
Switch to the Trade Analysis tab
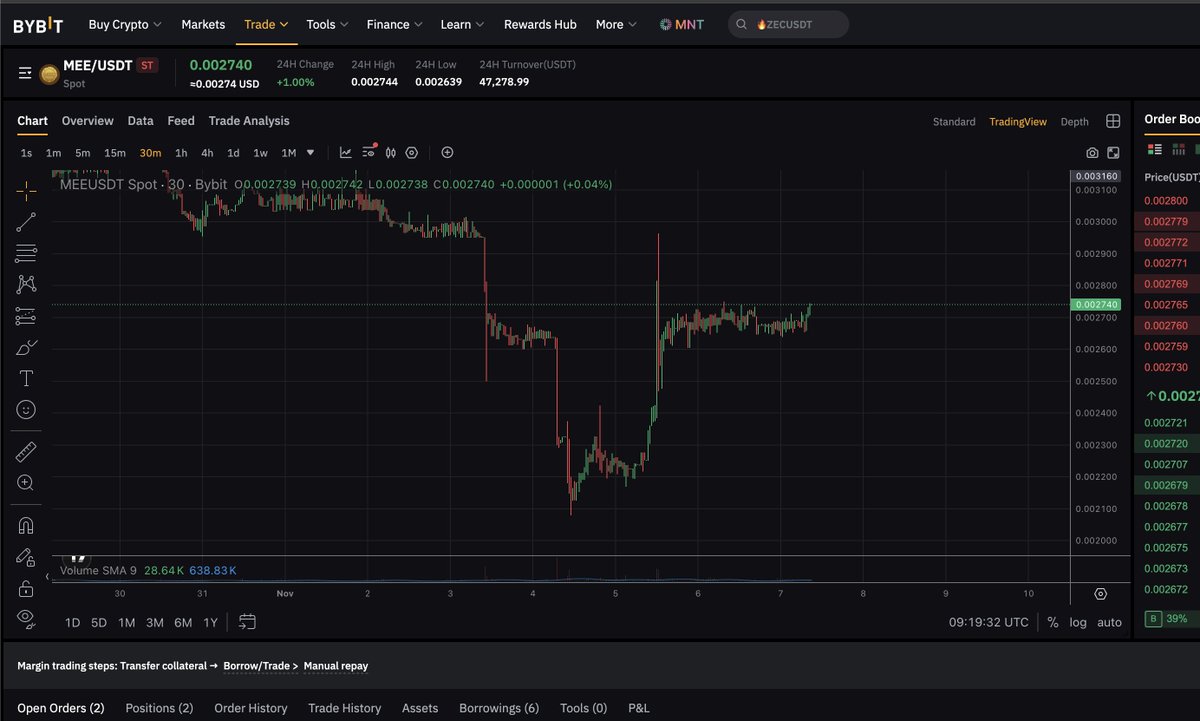tap(249, 121)
